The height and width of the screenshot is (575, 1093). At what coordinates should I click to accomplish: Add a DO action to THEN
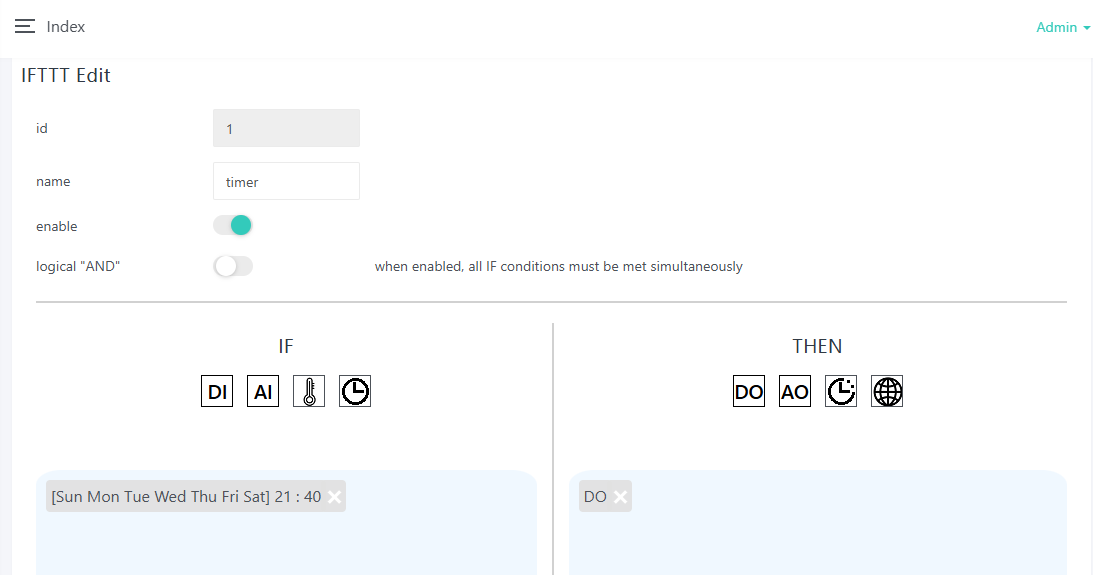click(749, 391)
